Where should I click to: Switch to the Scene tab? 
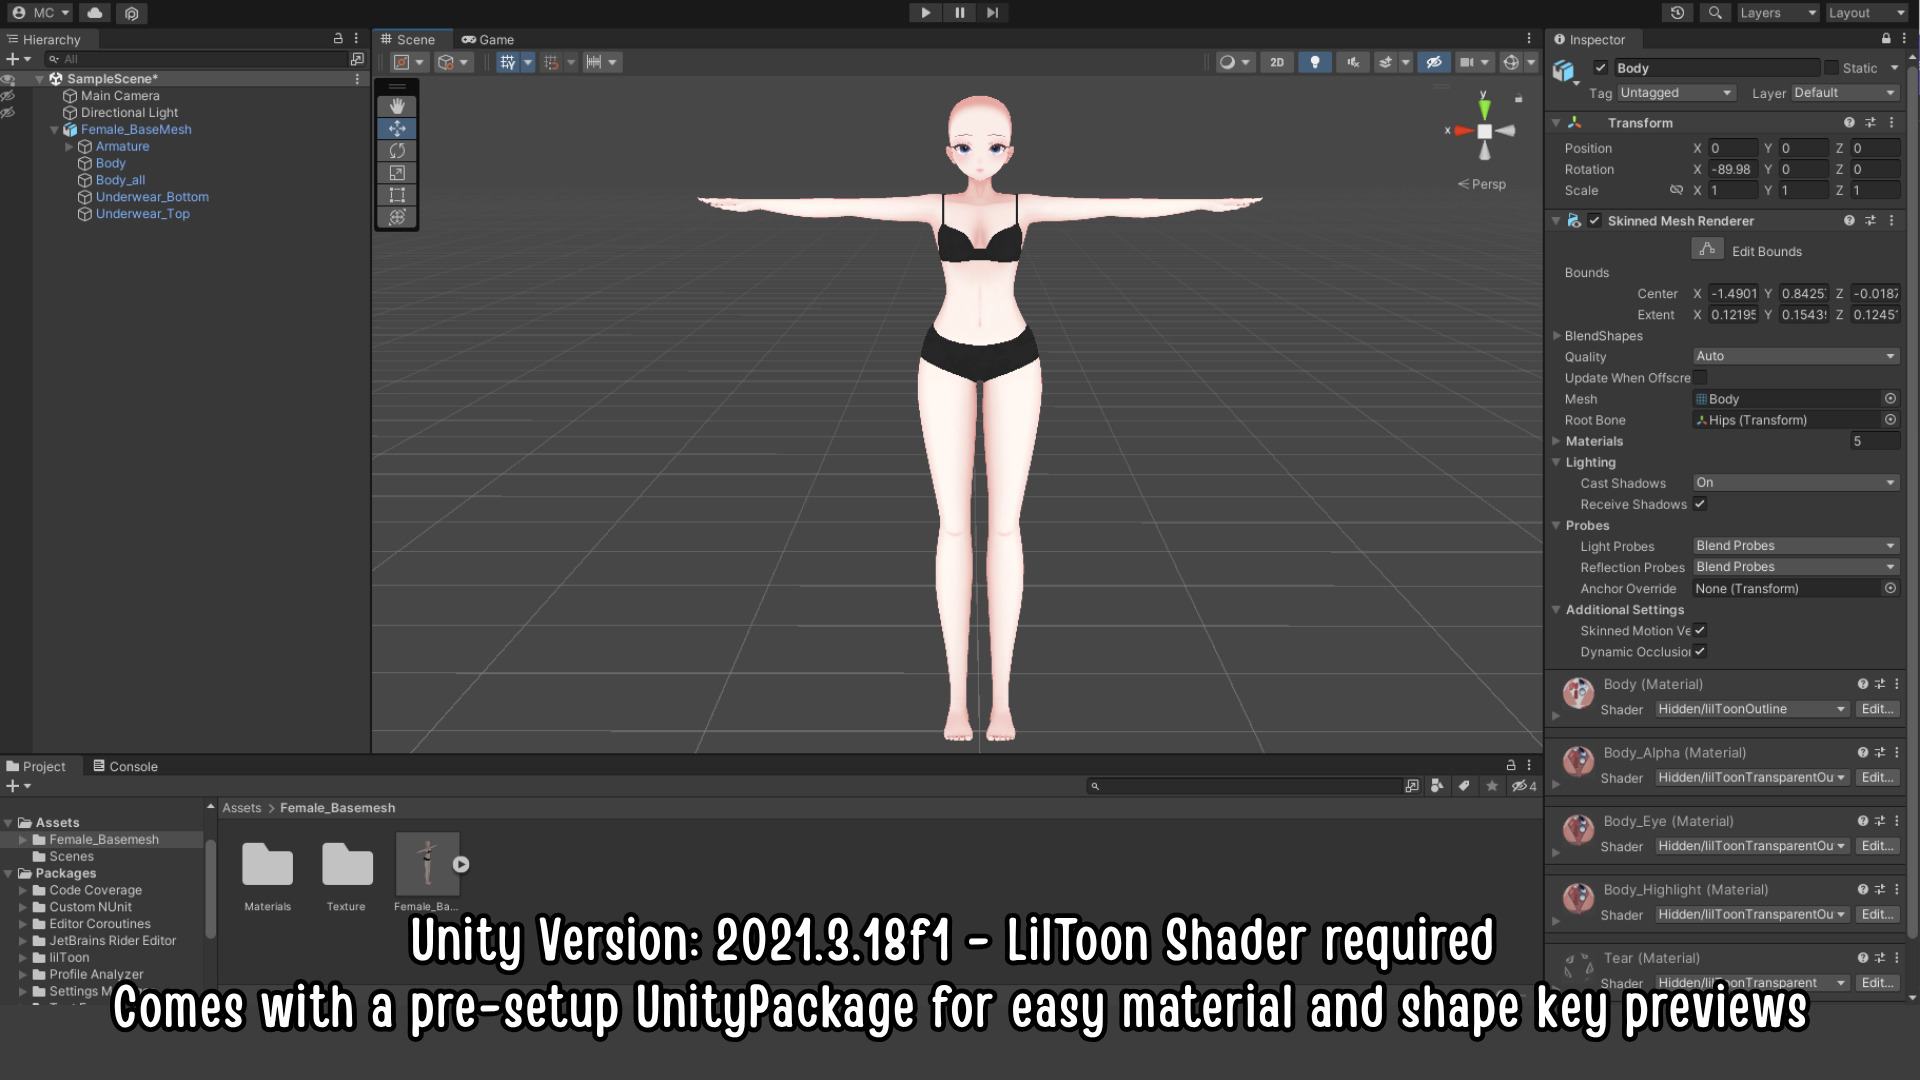coord(409,39)
